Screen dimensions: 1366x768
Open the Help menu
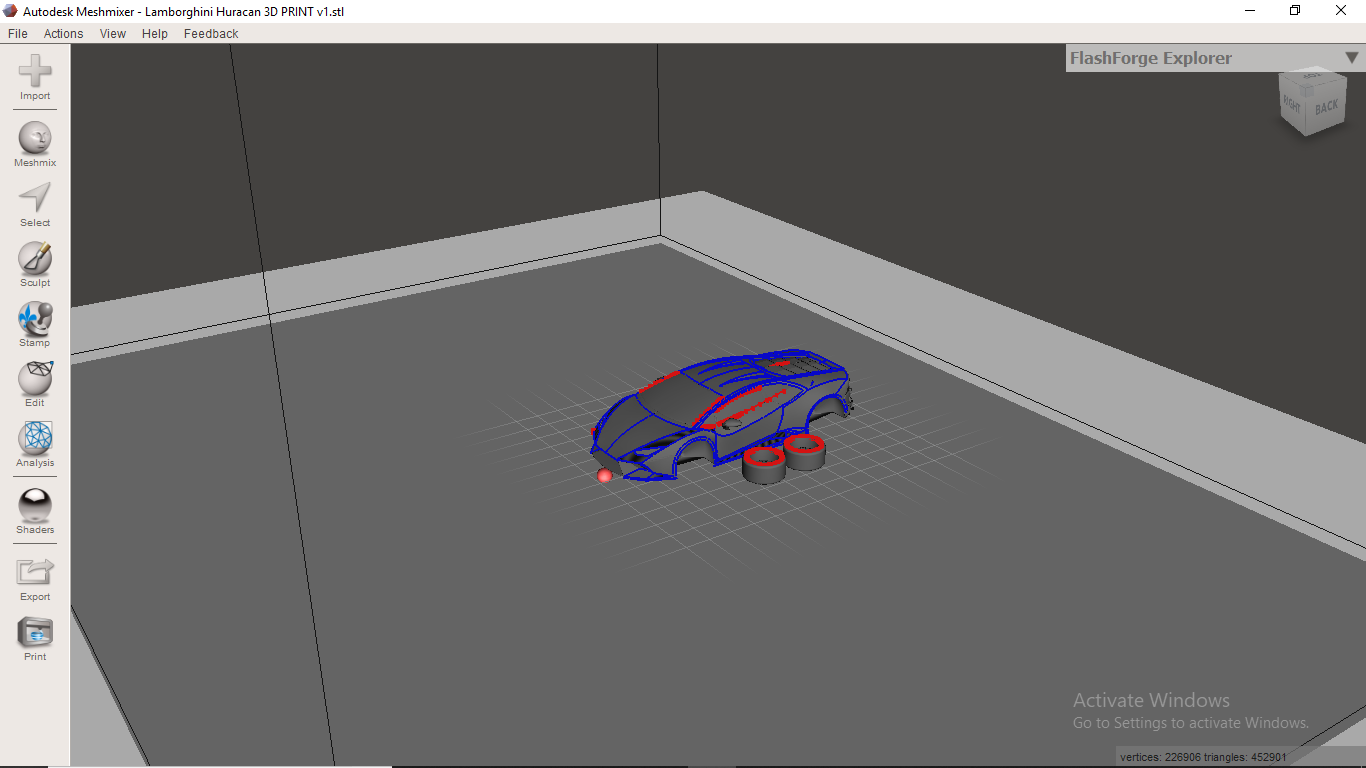pos(155,34)
